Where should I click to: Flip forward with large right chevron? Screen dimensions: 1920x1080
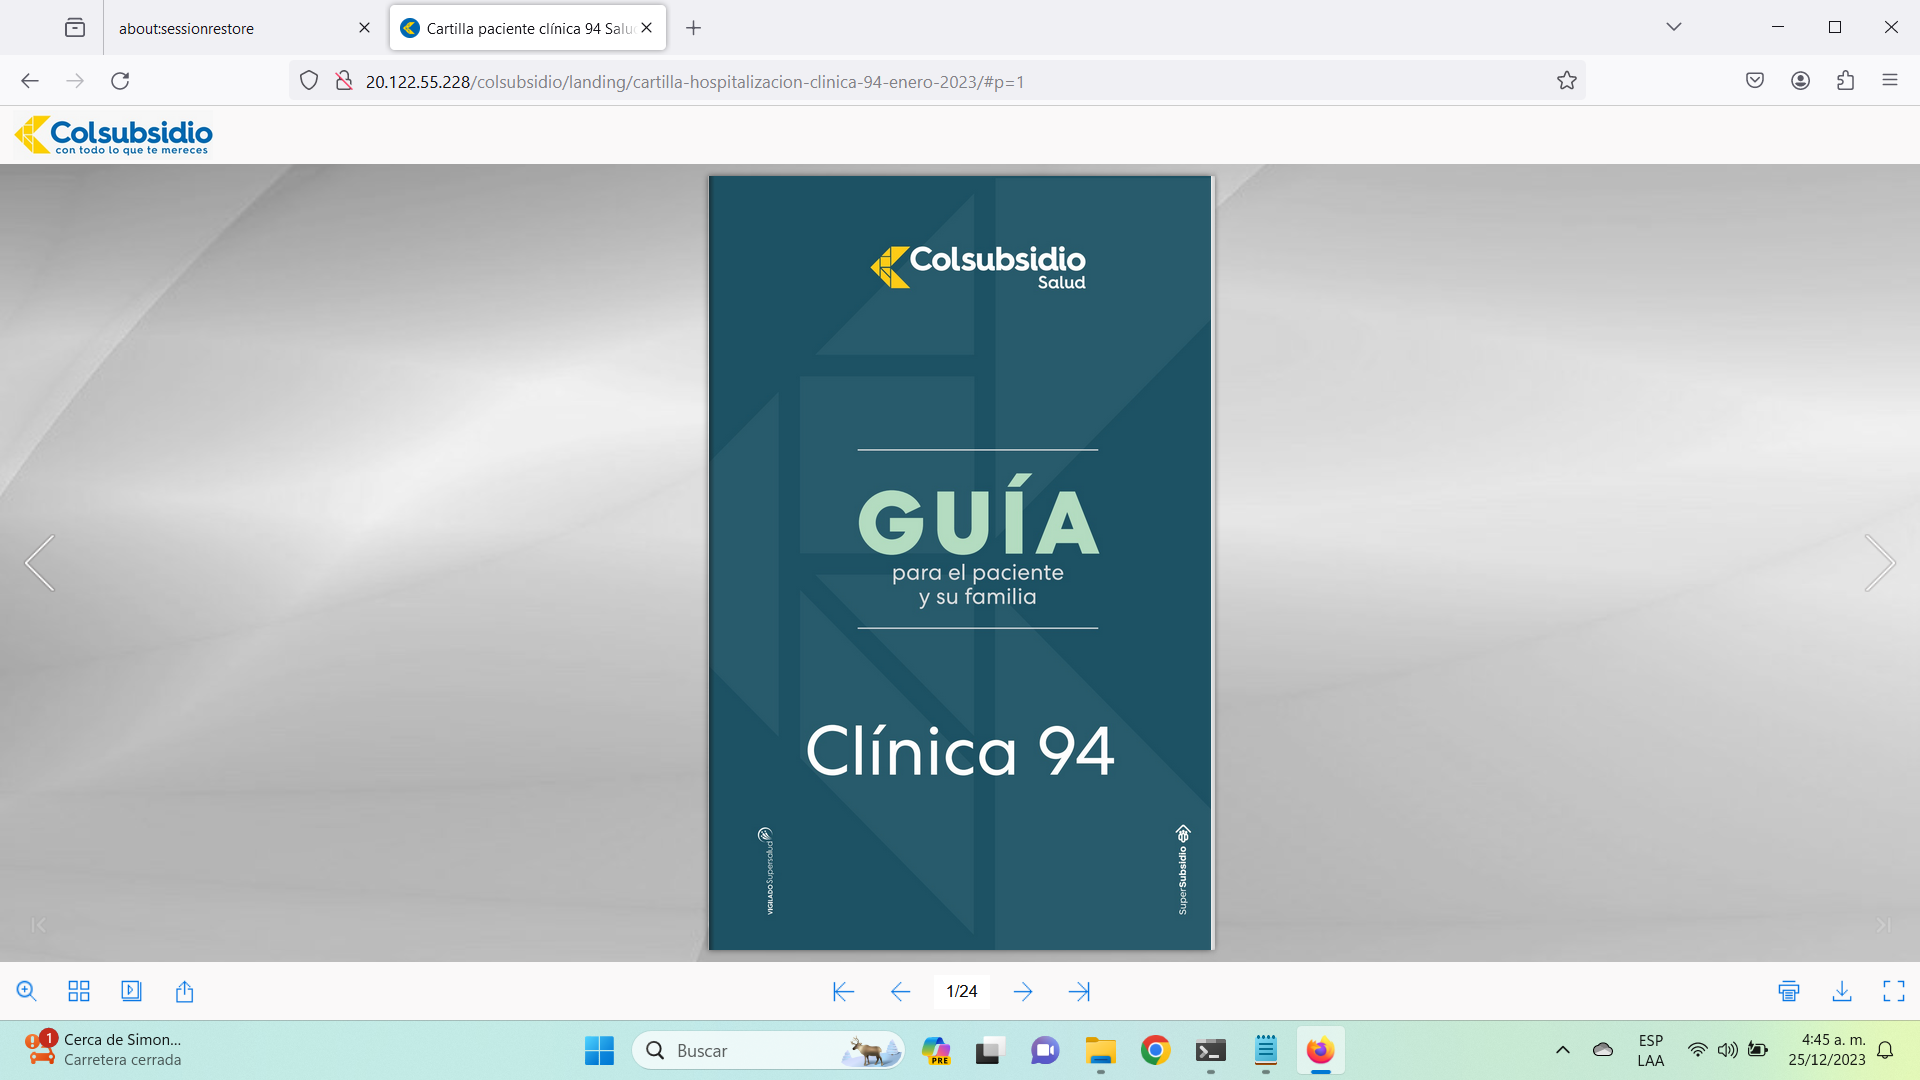pos(1879,563)
